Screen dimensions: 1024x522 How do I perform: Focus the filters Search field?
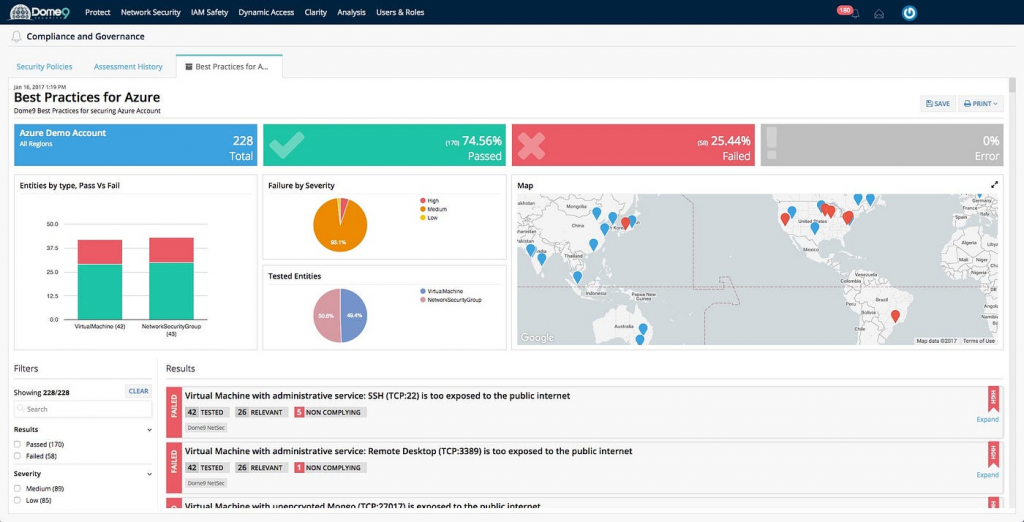tap(85, 409)
